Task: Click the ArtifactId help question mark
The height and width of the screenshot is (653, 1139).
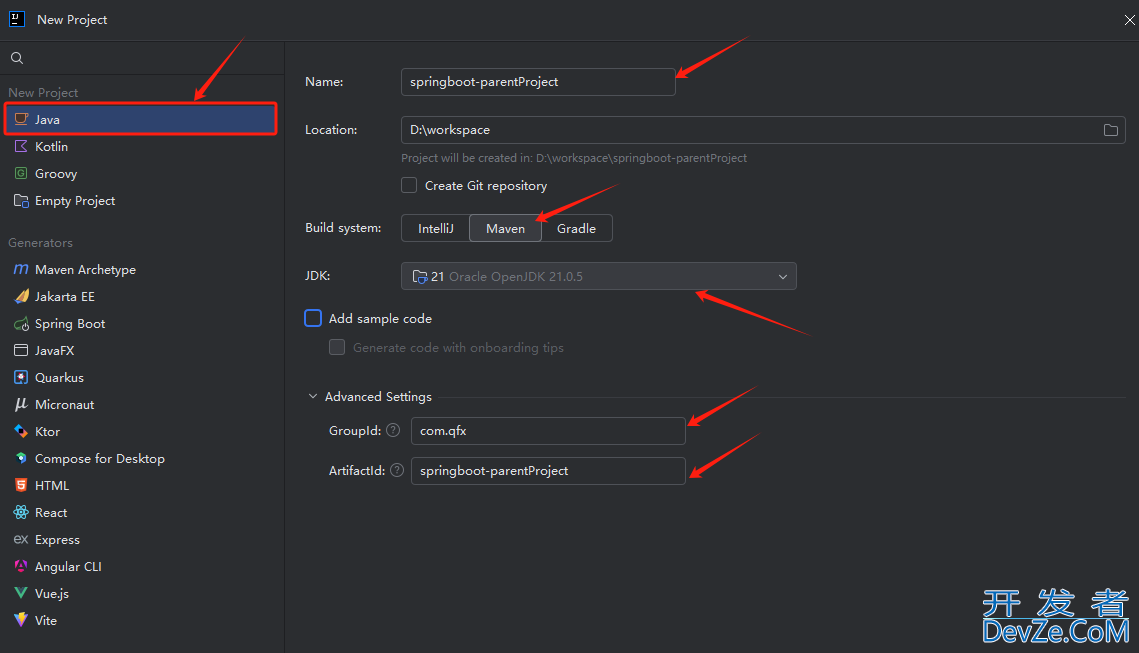Action: [x=397, y=470]
